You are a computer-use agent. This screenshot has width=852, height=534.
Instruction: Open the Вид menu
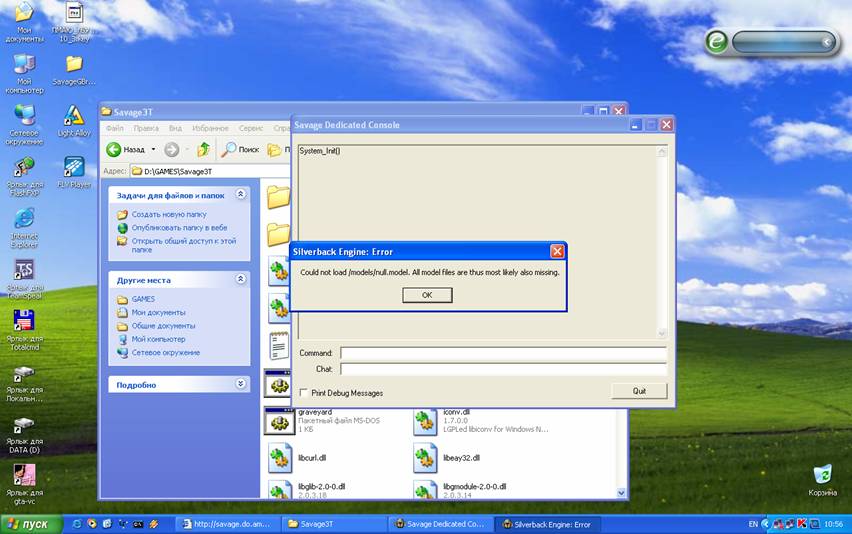coord(175,128)
